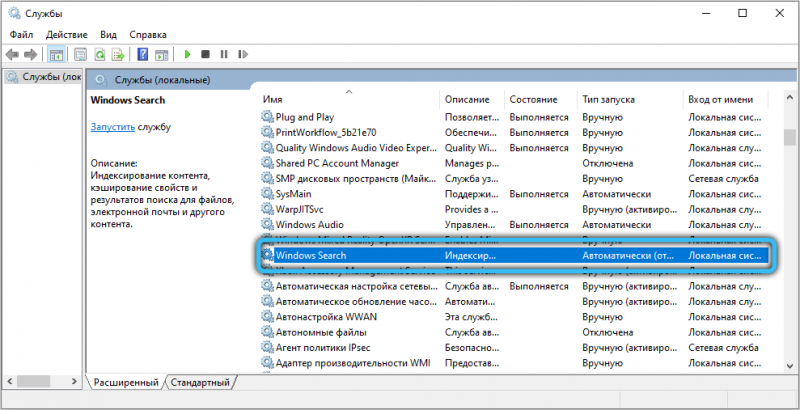Click gear icon beside WarpJITSvc
This screenshot has height=410, width=800.
267,209
